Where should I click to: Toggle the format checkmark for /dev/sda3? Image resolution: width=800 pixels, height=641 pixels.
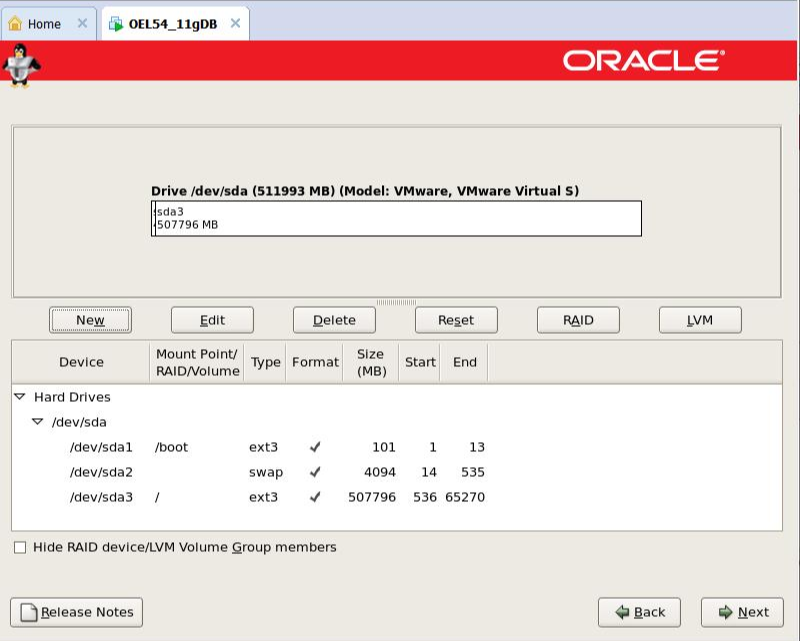click(x=315, y=497)
